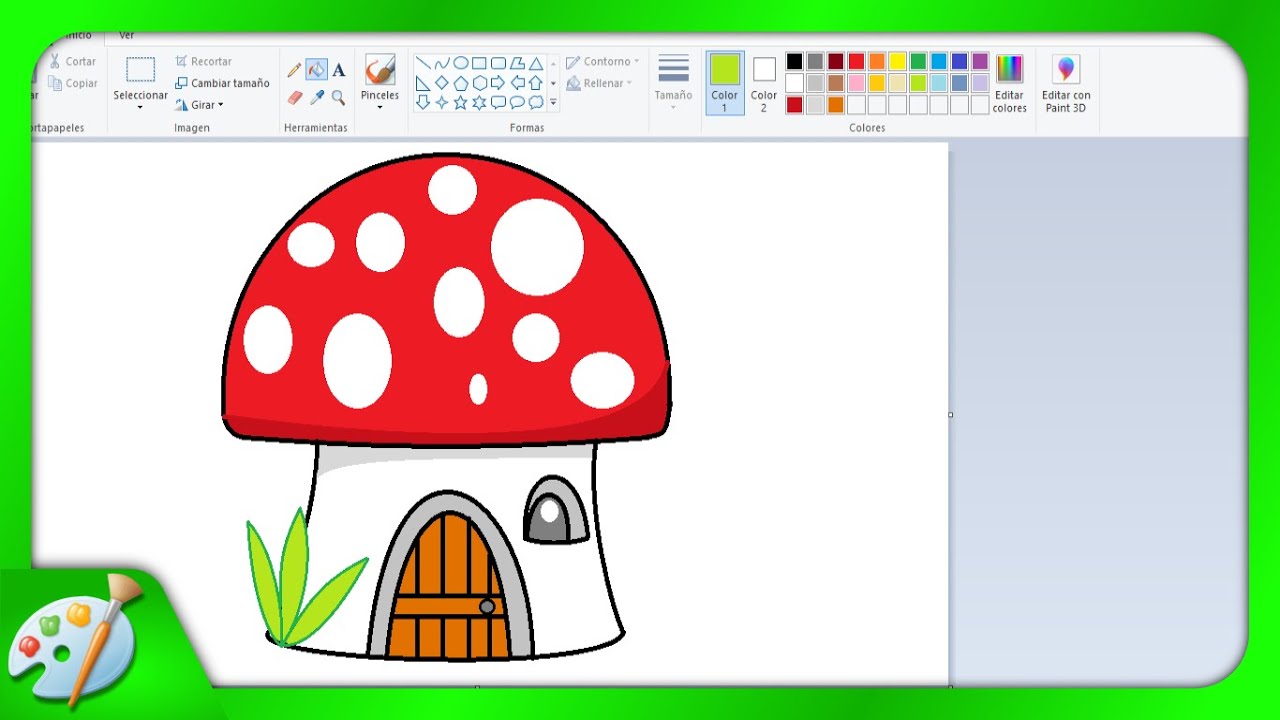Click Editar con Paint 3D
Screen dimensions: 1280x720
(x=1066, y=83)
